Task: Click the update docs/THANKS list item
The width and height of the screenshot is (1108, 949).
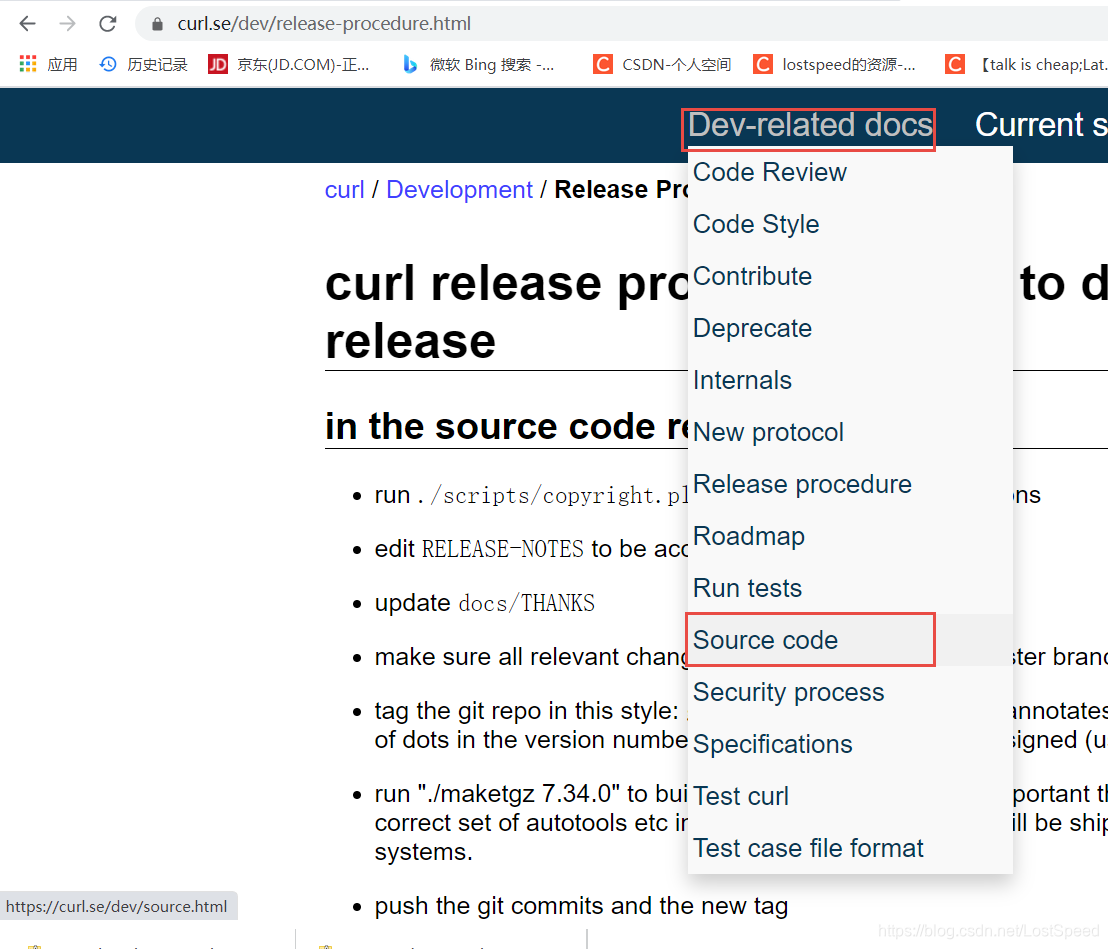Action: pyautogui.click(x=485, y=603)
